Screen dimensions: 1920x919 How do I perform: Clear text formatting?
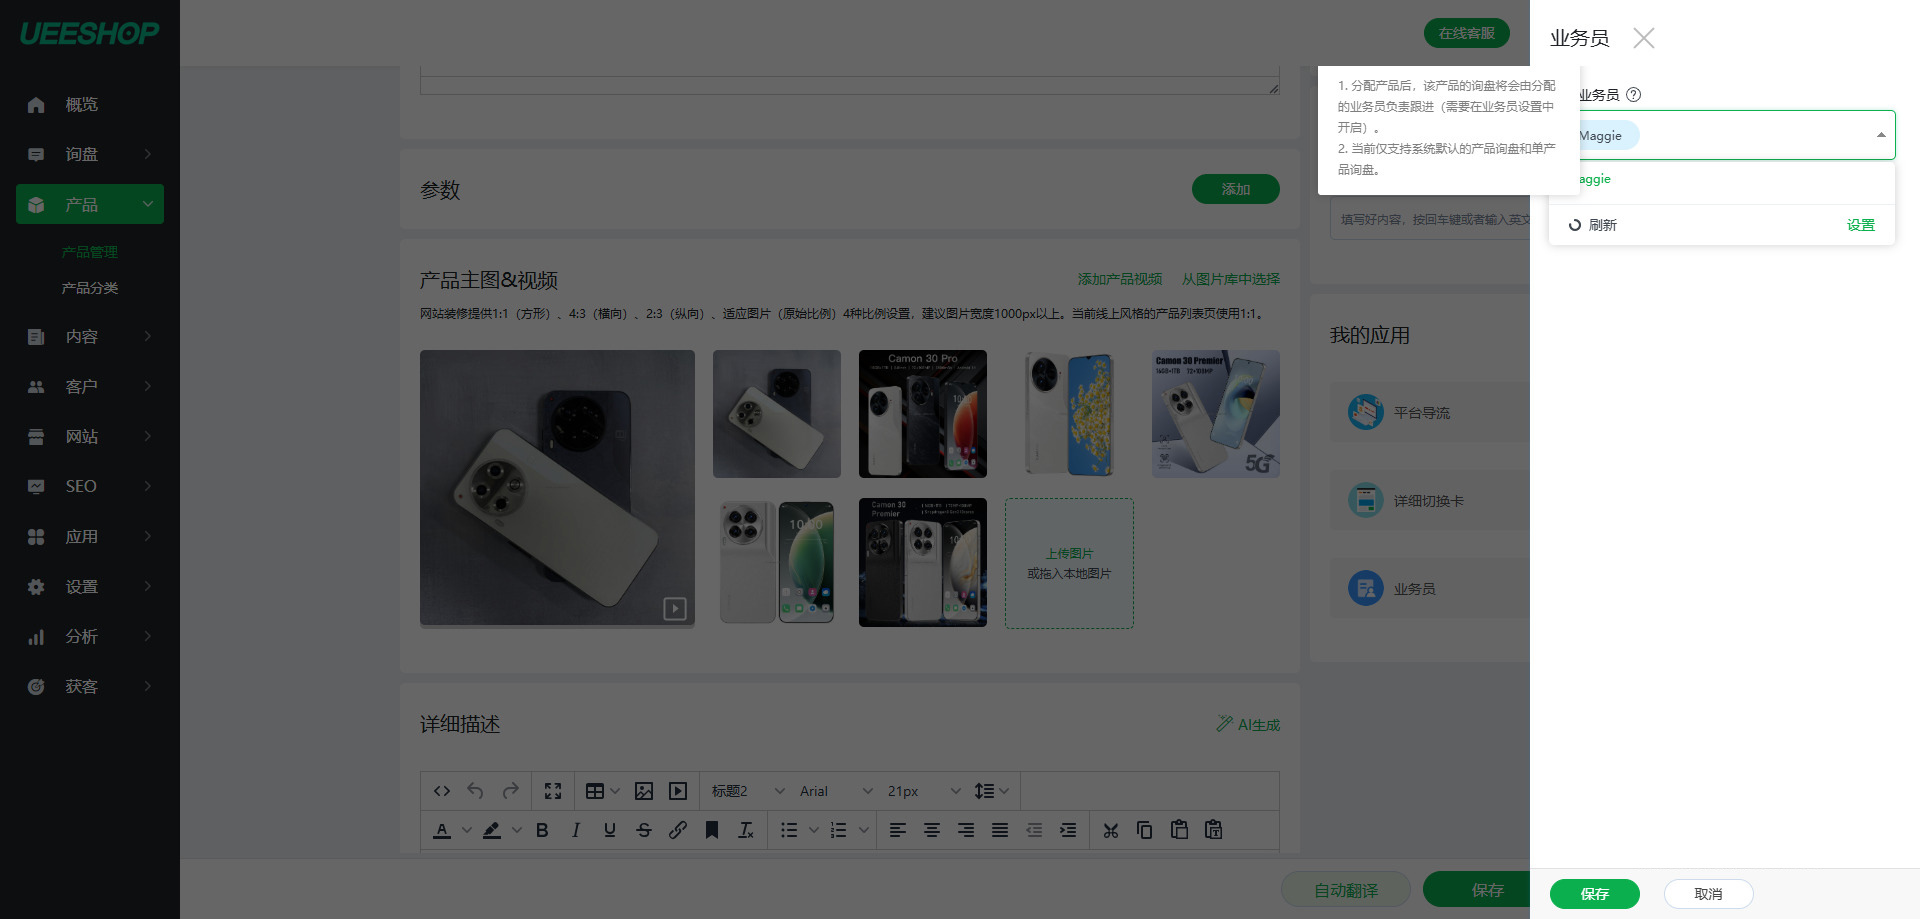746,830
